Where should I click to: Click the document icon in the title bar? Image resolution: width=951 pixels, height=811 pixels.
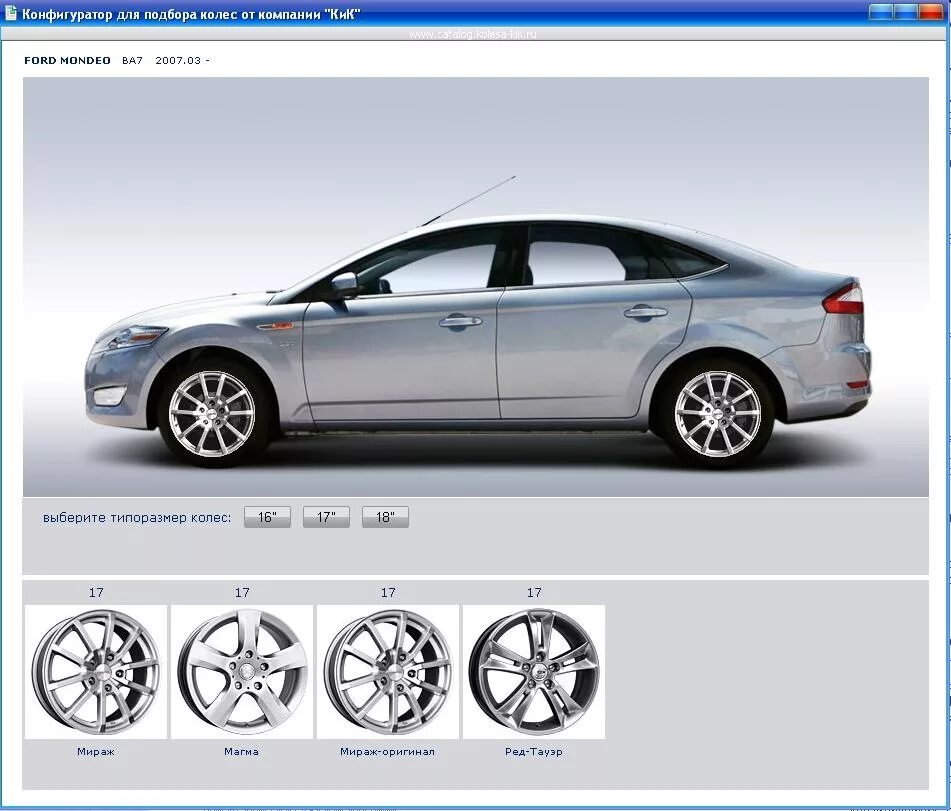pyautogui.click(x=10, y=13)
